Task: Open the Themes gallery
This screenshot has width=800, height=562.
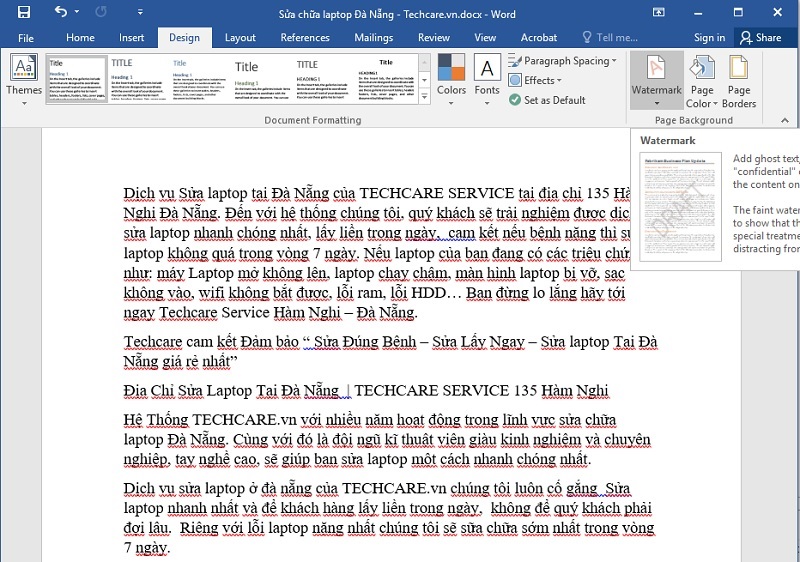Action: [x=24, y=81]
